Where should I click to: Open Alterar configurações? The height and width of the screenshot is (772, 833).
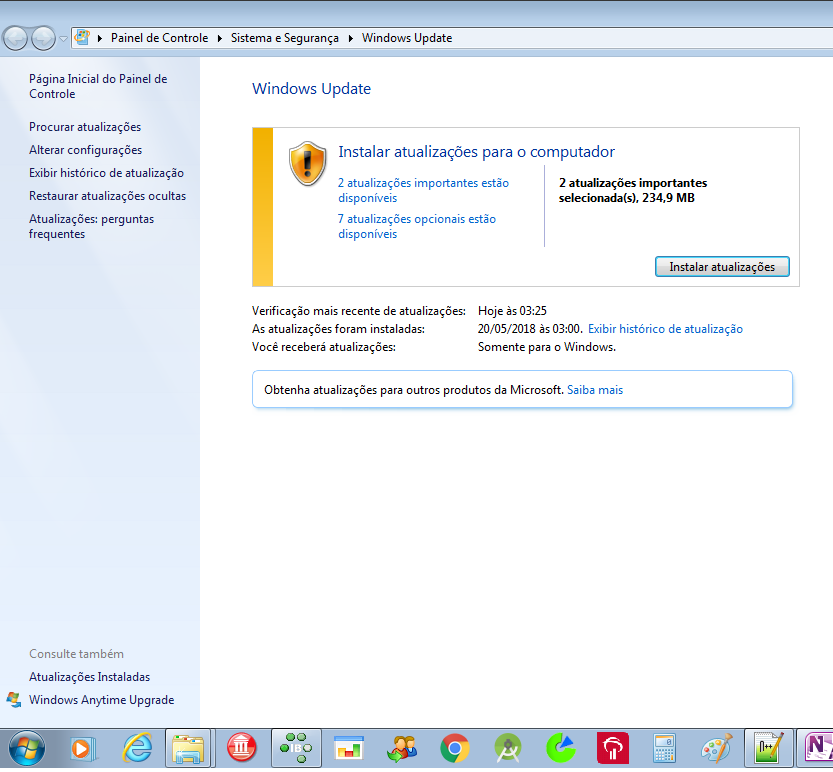(x=86, y=150)
